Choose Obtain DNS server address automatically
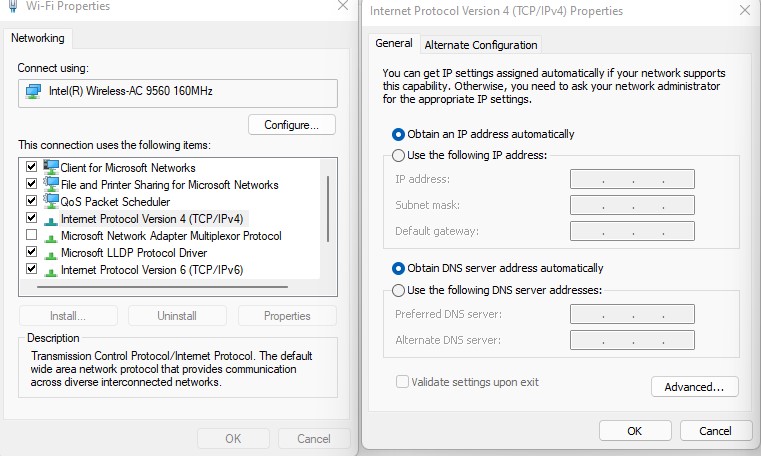This screenshot has height=456, width=761. [x=399, y=268]
